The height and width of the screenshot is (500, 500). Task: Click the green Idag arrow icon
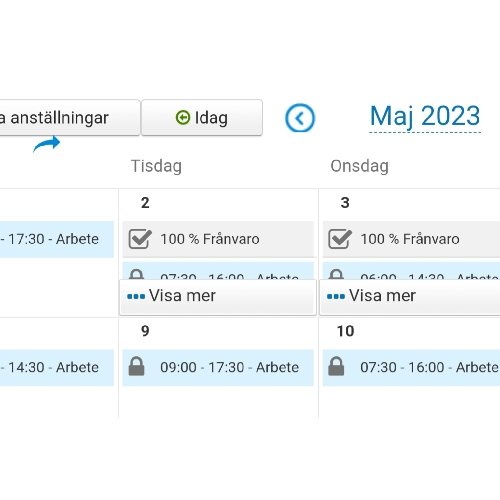(x=183, y=118)
